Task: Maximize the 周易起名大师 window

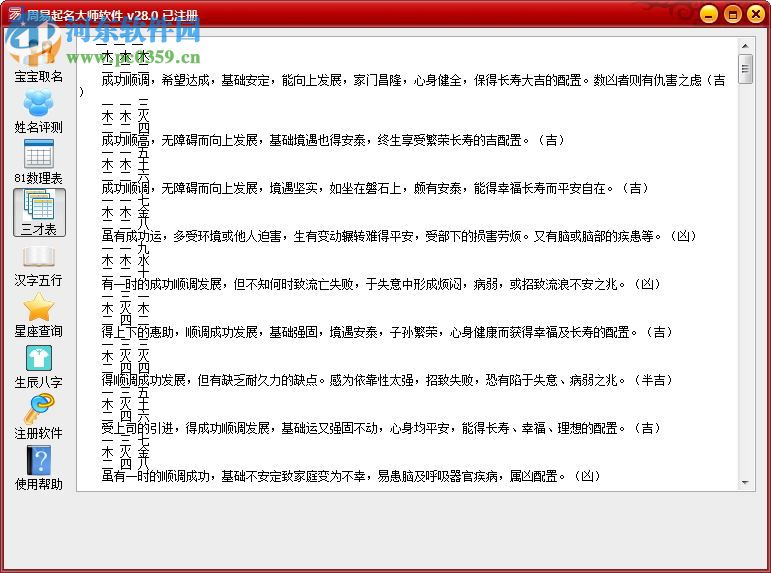Action: [x=733, y=14]
